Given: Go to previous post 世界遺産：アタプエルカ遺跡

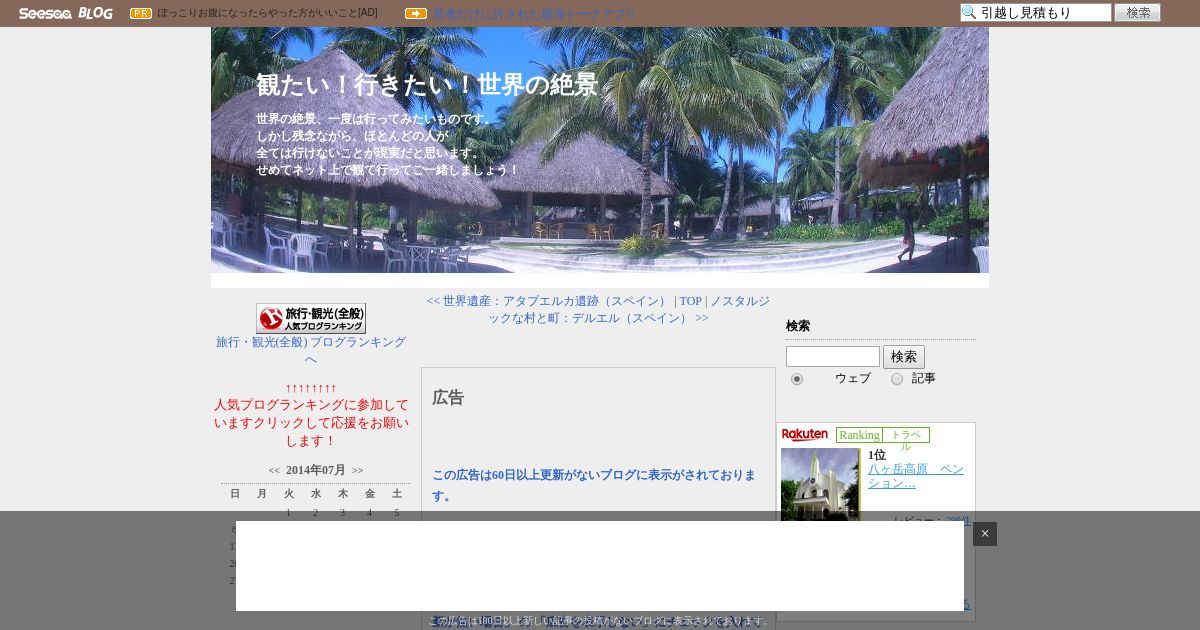Looking at the screenshot, I should pyautogui.click(x=548, y=301).
